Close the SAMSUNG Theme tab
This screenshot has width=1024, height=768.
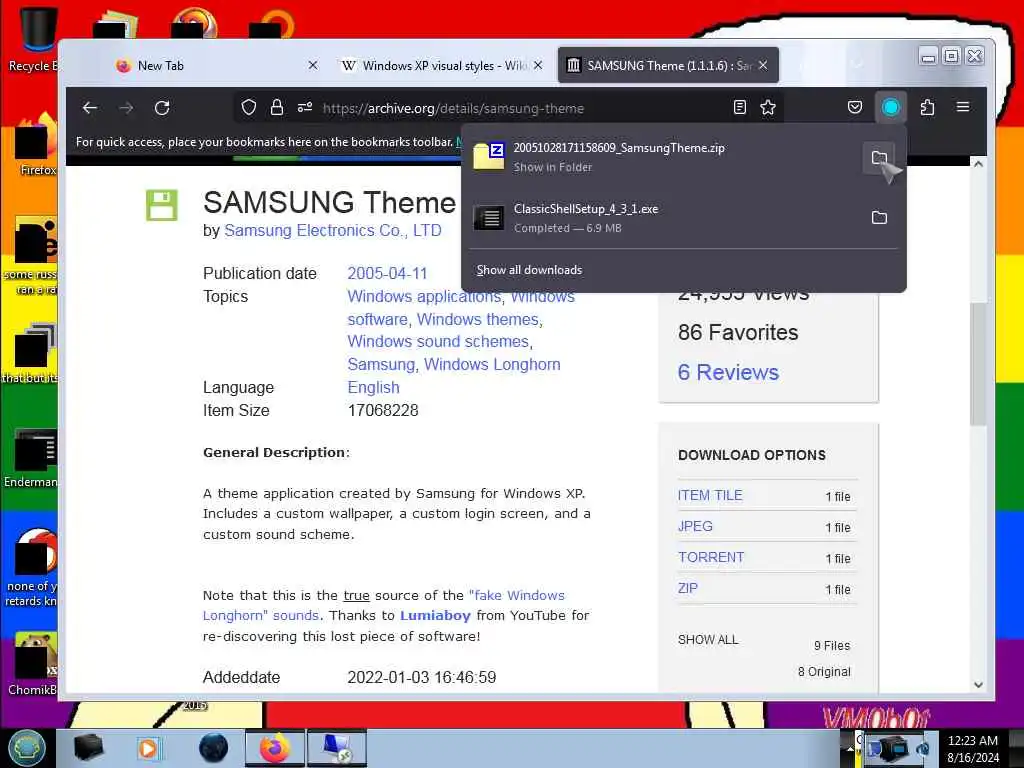(x=763, y=65)
